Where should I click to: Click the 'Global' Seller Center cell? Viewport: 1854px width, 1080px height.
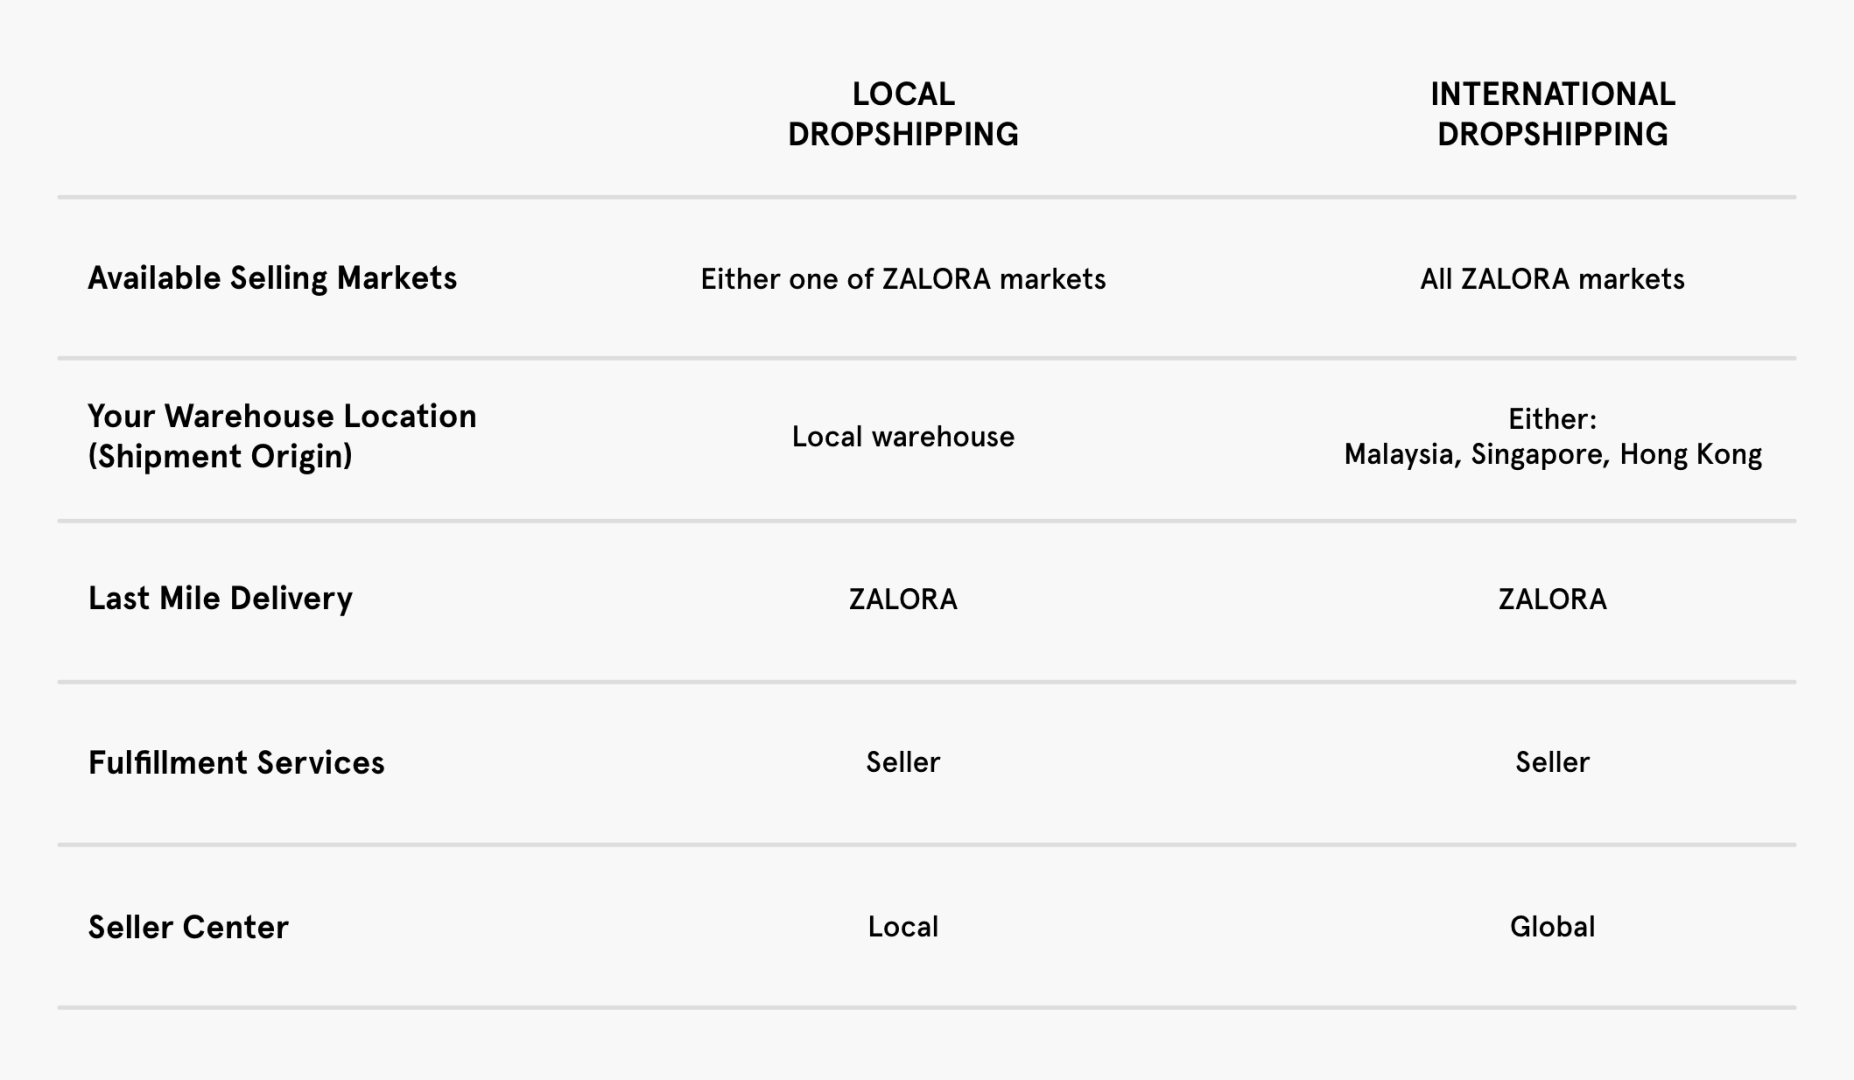(1552, 927)
